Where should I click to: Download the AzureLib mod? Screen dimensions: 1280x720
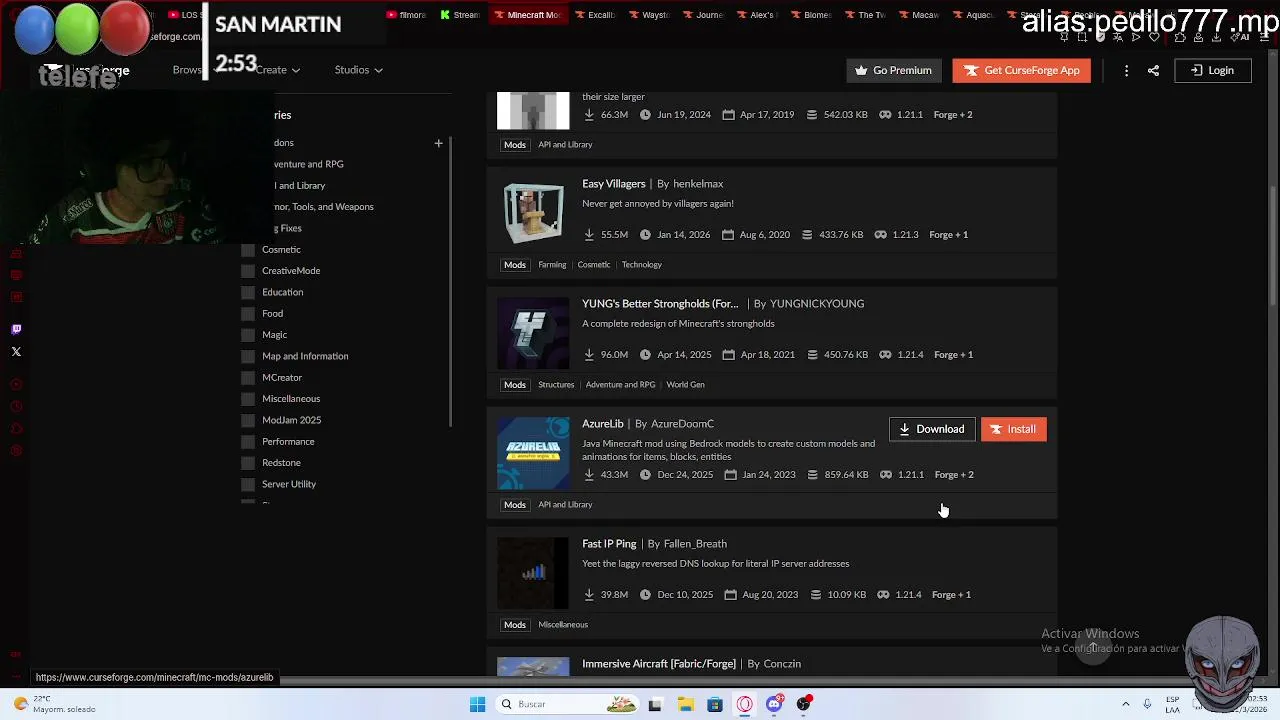click(932, 429)
